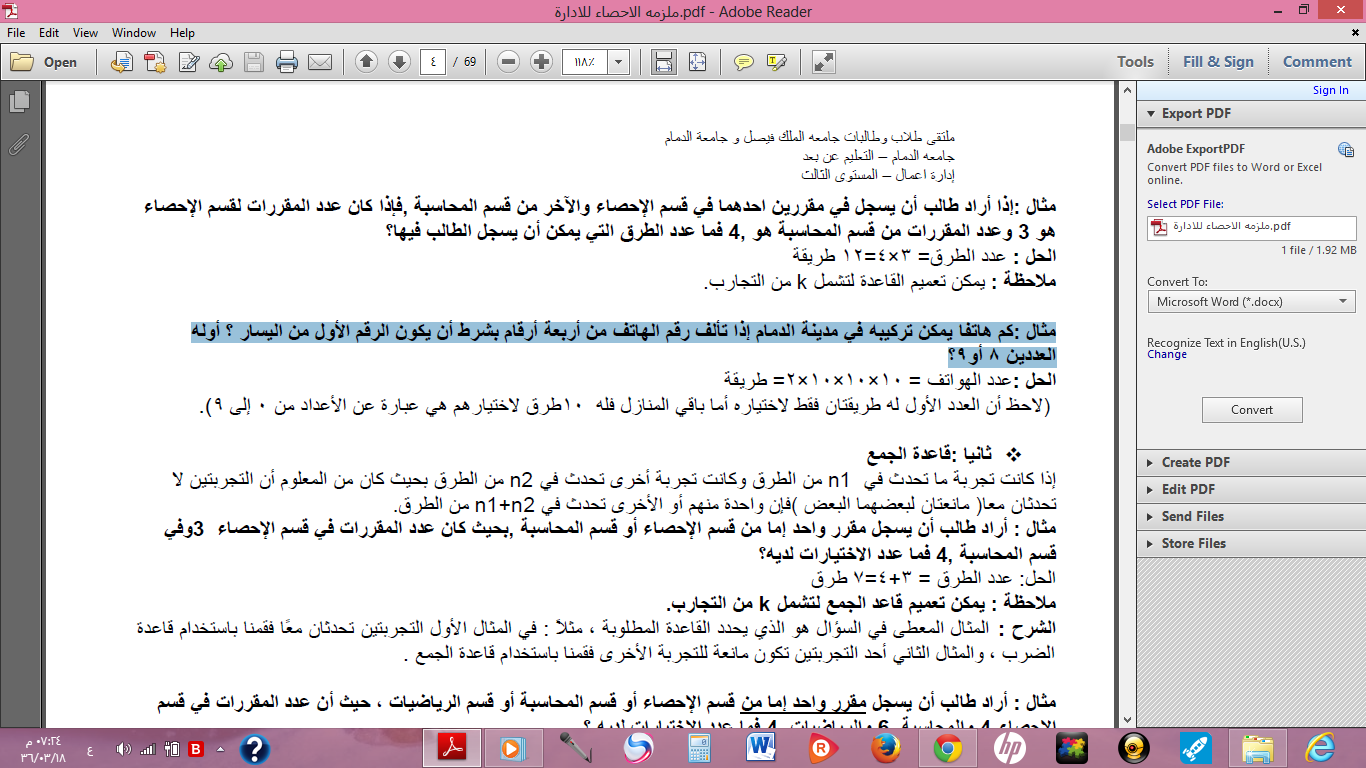Screen dimensions: 1366x768
Task: Open Convert To format dropdown
Action: 1251,301
